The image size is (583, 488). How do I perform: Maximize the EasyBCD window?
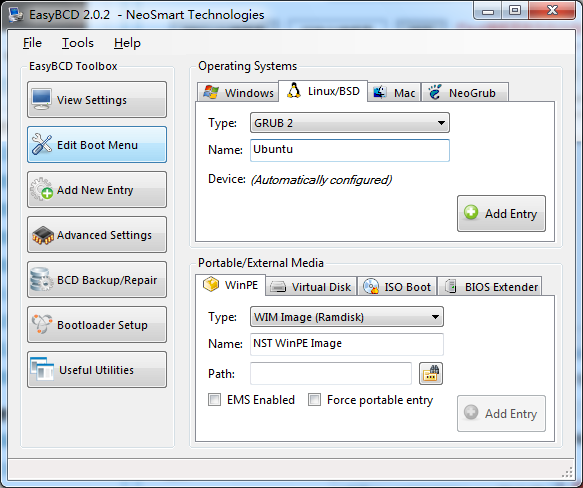515,11
